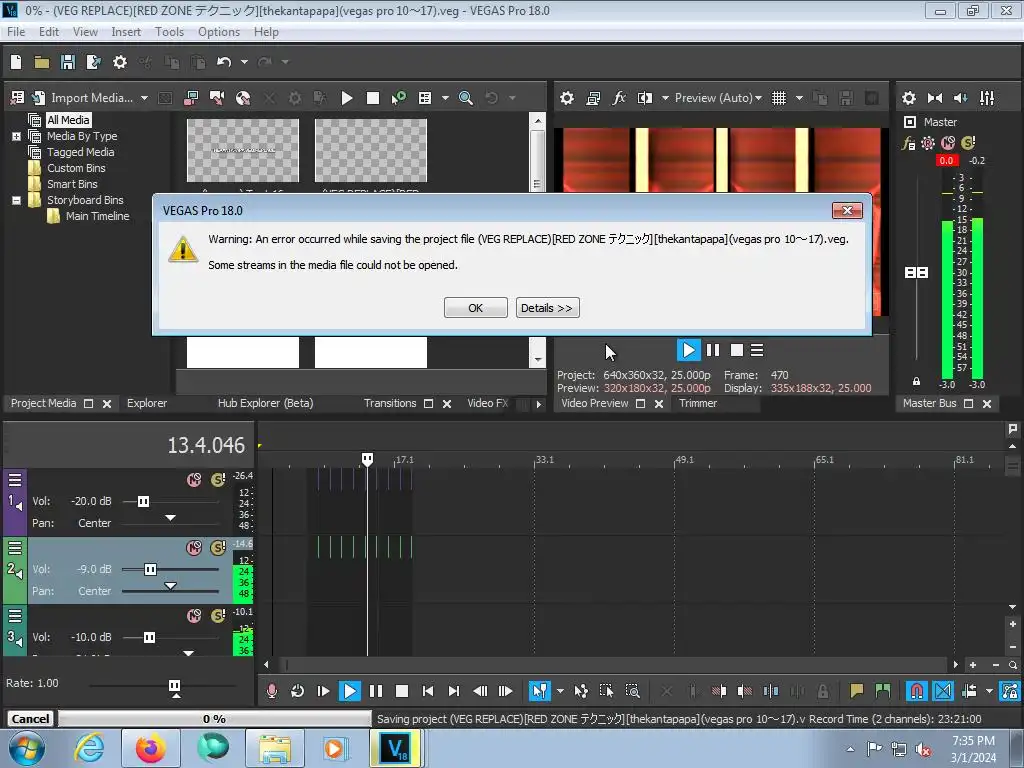Viewport: 1024px width, 768px height.
Task: Click Stop in Video Preview window
Action: pyautogui.click(x=737, y=351)
